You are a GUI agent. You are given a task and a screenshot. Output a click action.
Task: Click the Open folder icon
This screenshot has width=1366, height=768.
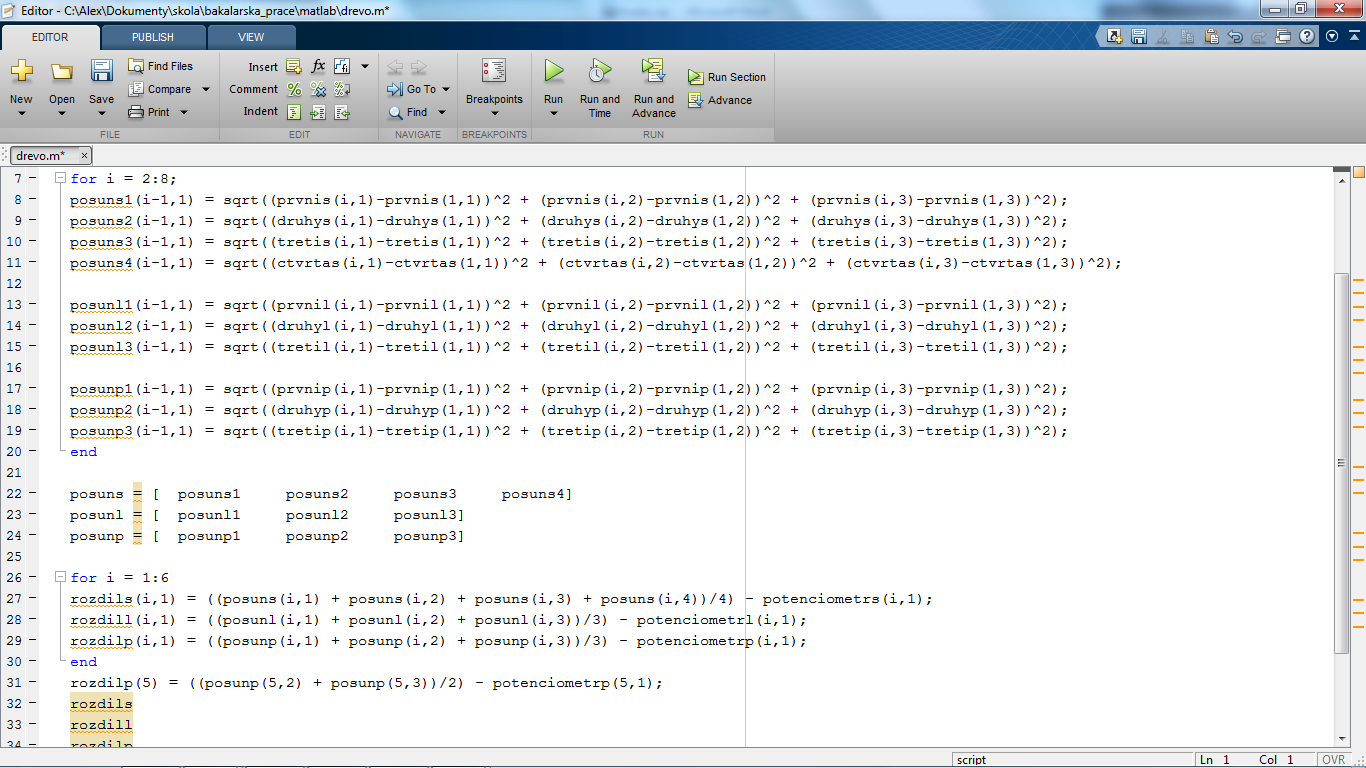(62, 71)
